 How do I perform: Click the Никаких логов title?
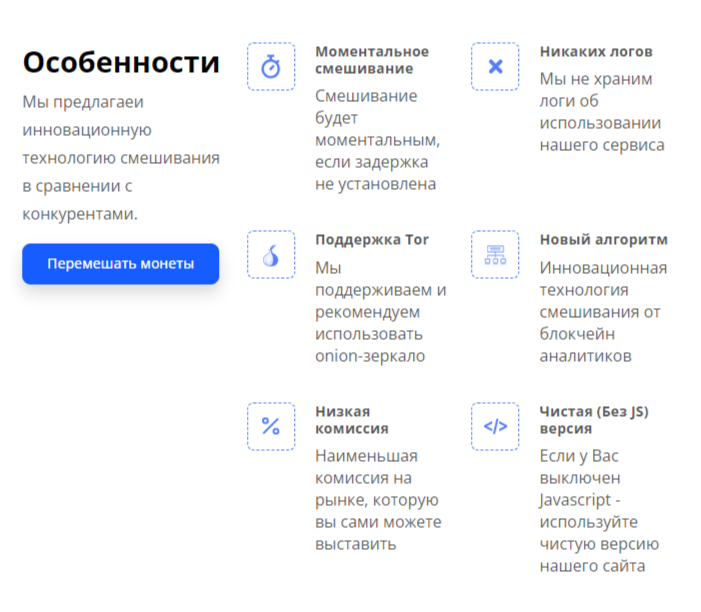(596, 51)
